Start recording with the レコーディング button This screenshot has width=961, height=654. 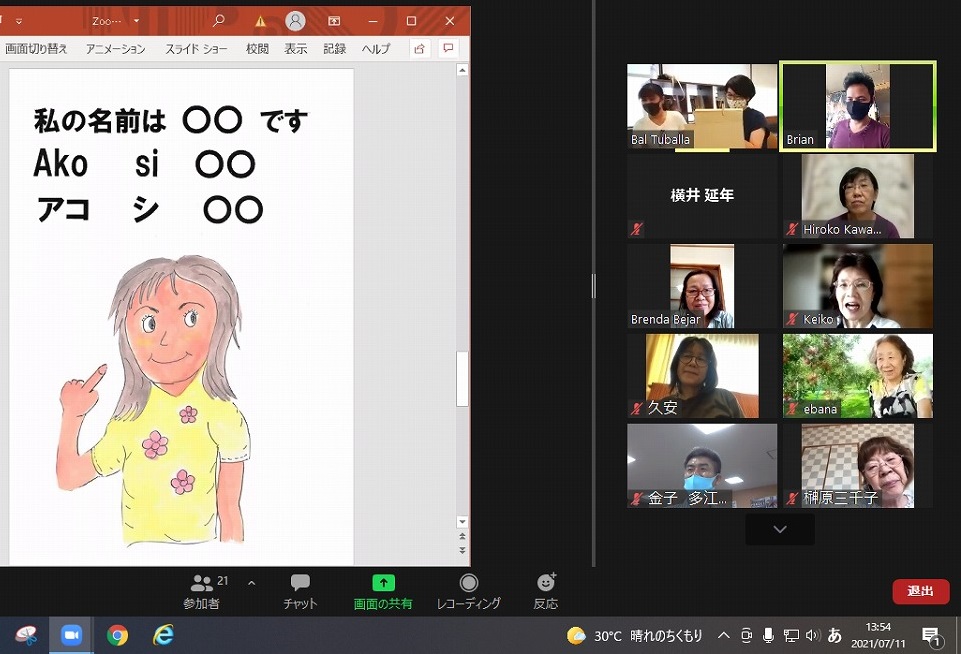point(468,591)
